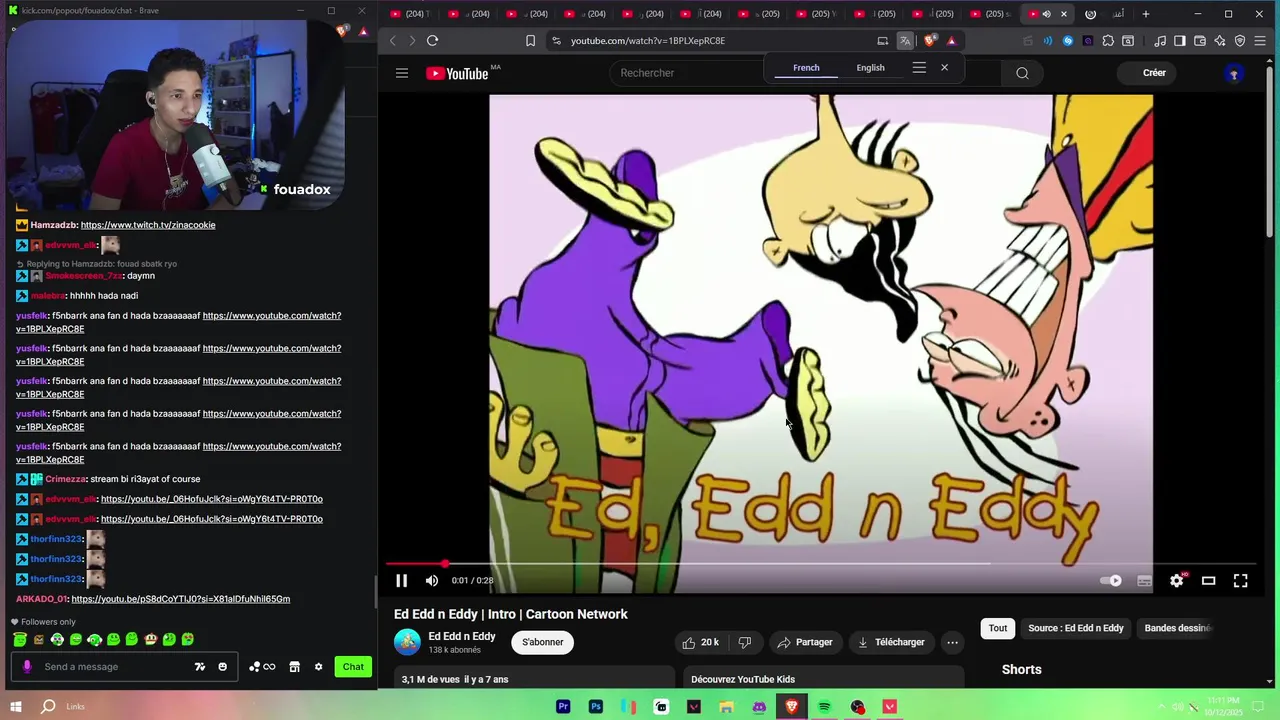Open ARKADO_01's youtu.be link in chat
Viewport: 1280px width, 720px height.
181,599
